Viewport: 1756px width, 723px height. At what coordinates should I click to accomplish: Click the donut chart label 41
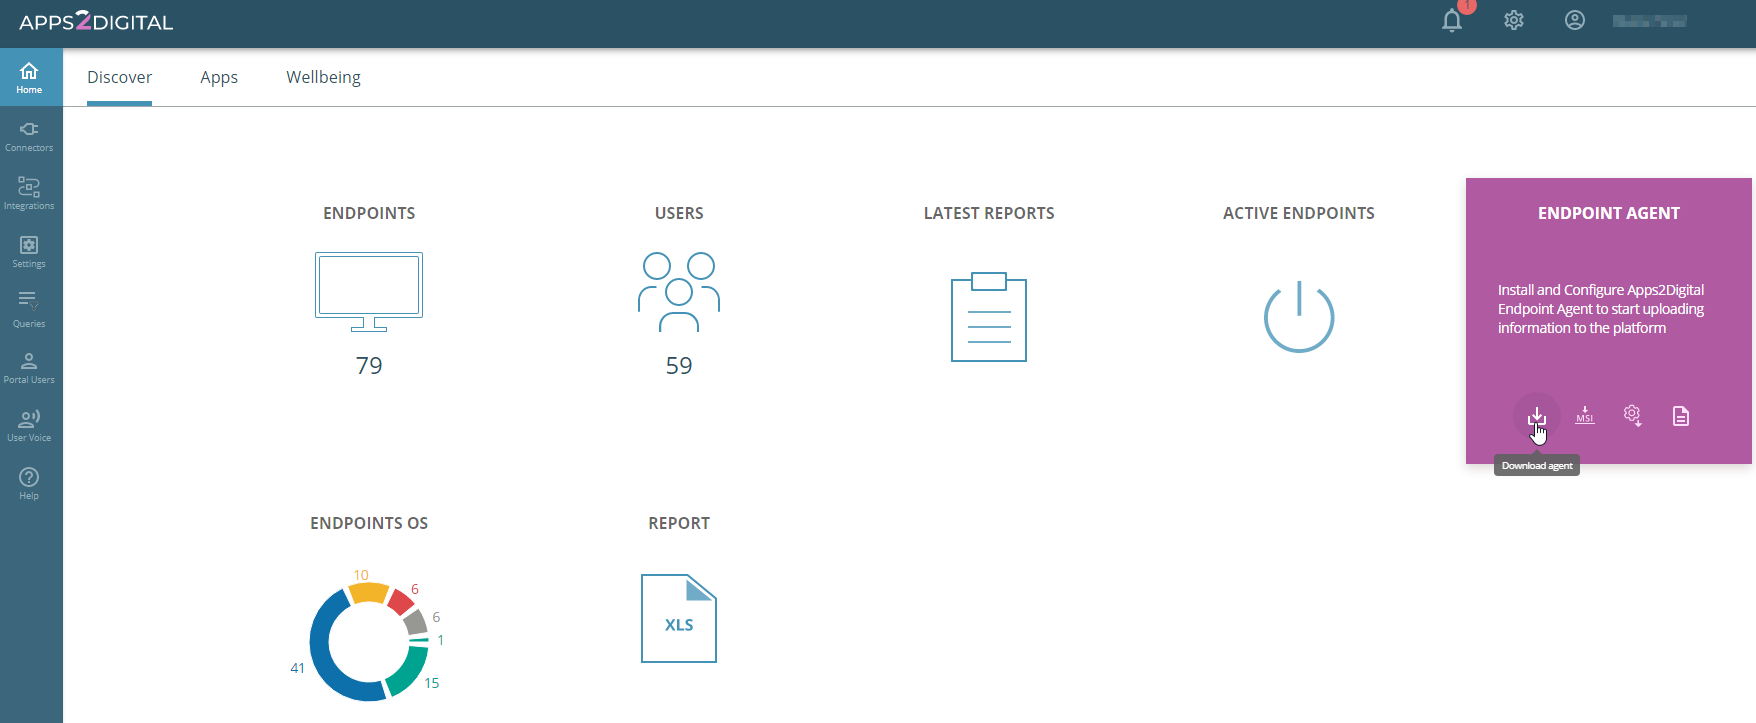[x=297, y=668]
